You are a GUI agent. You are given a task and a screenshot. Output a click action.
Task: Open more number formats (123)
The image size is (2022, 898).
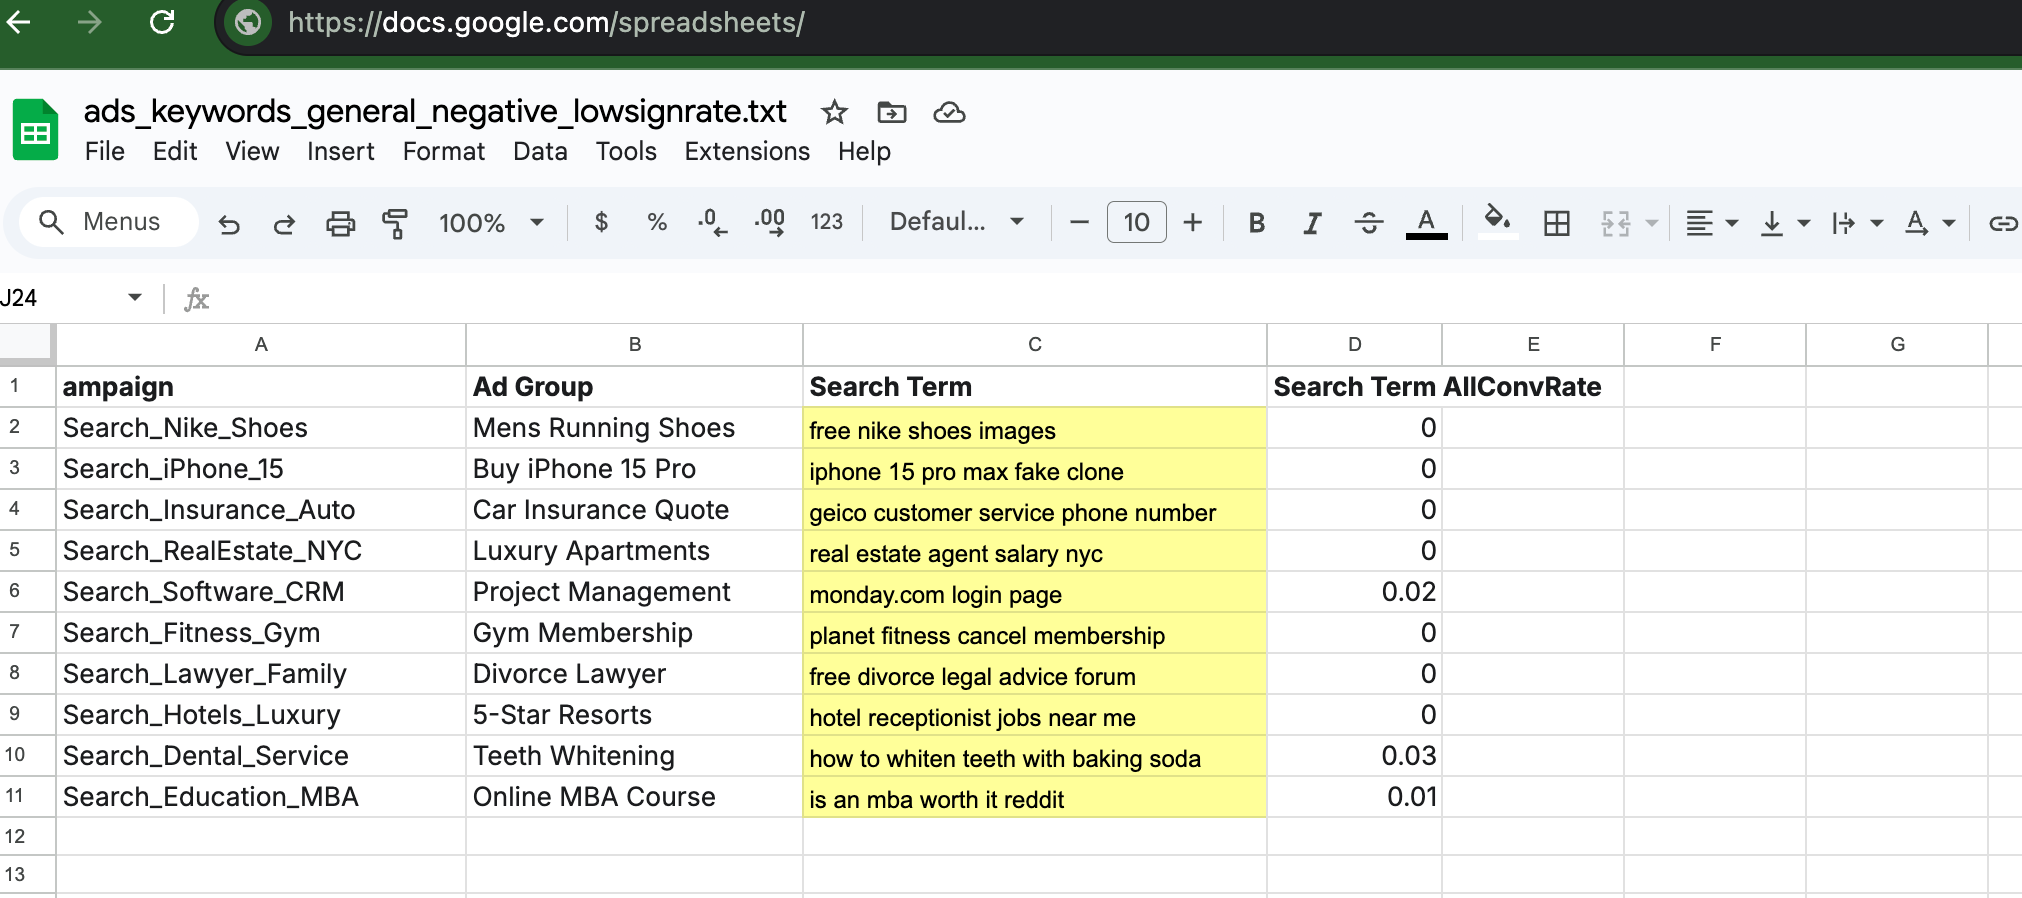827,222
